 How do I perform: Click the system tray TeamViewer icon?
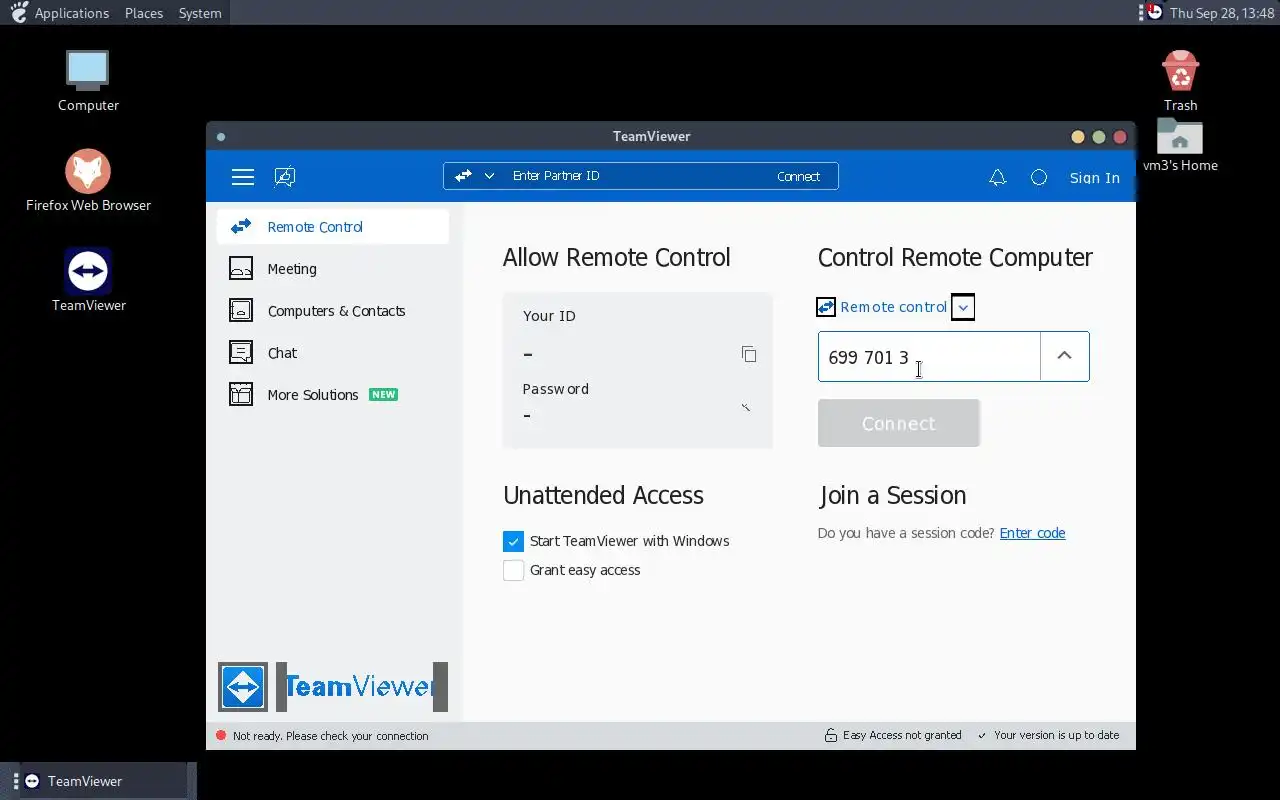(x=1154, y=12)
